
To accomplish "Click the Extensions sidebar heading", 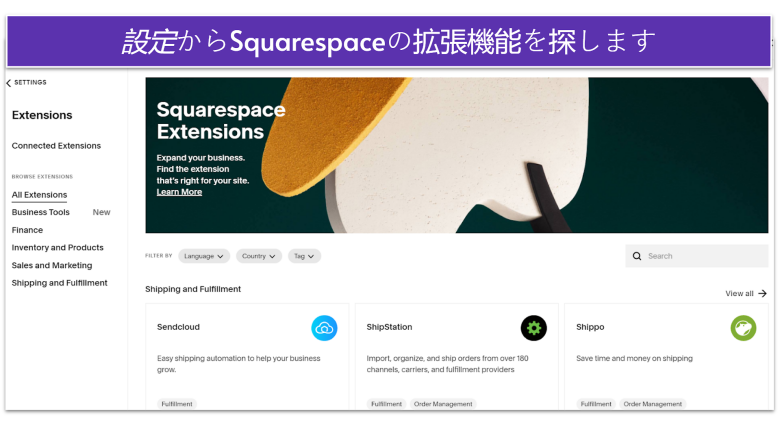I will [42, 115].
